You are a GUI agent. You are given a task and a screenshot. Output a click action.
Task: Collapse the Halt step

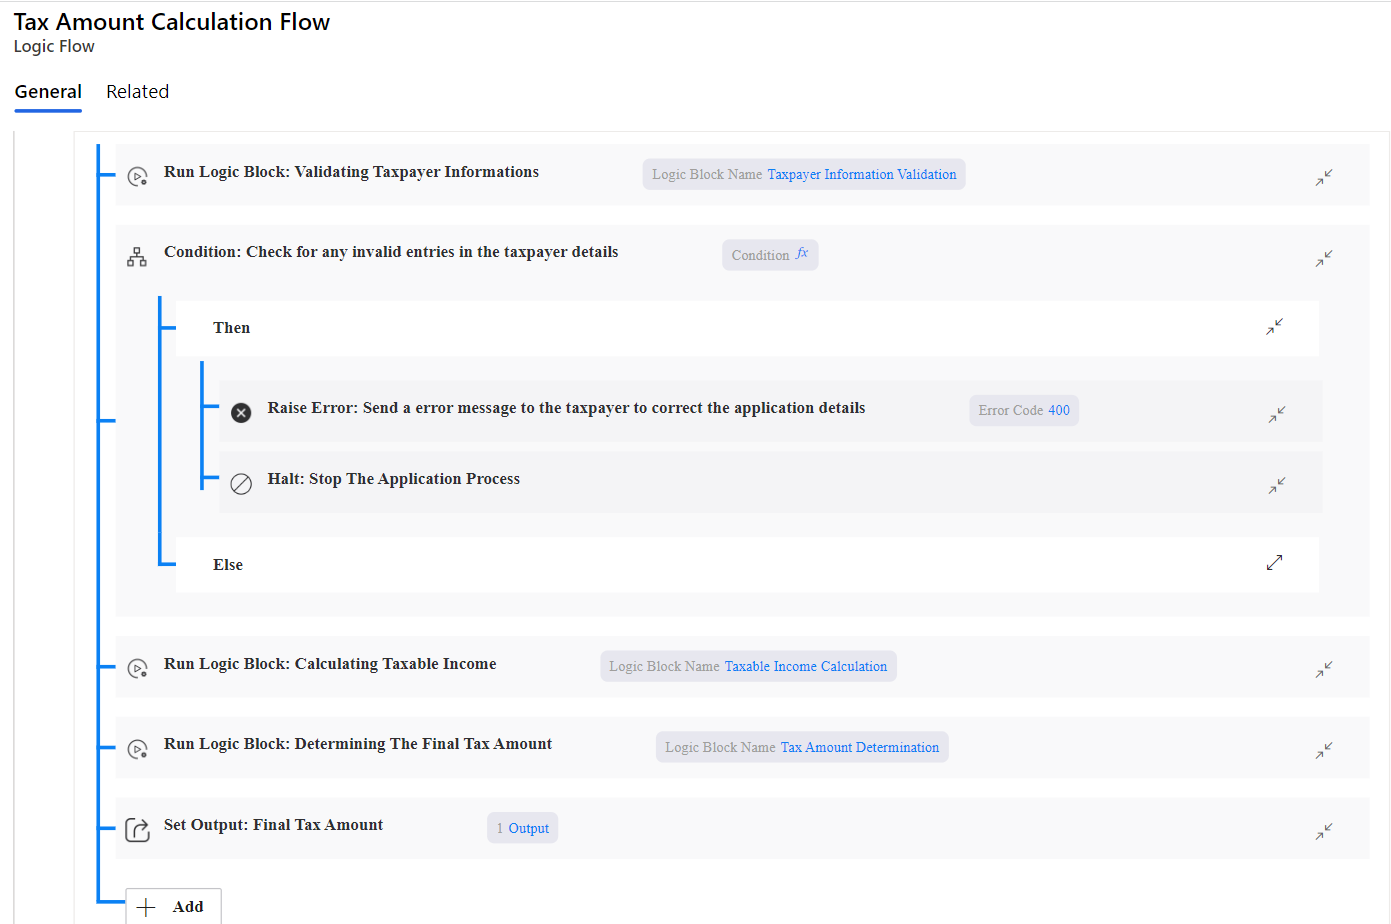point(1277,486)
